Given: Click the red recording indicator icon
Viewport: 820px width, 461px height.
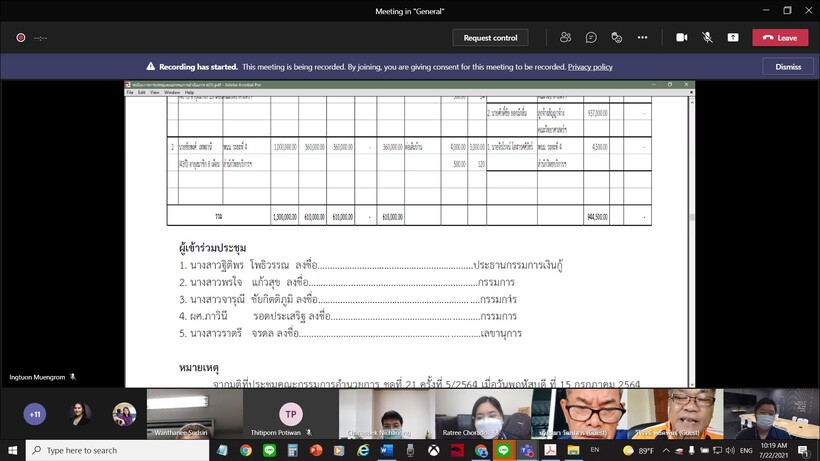Looking at the screenshot, I should point(20,37).
